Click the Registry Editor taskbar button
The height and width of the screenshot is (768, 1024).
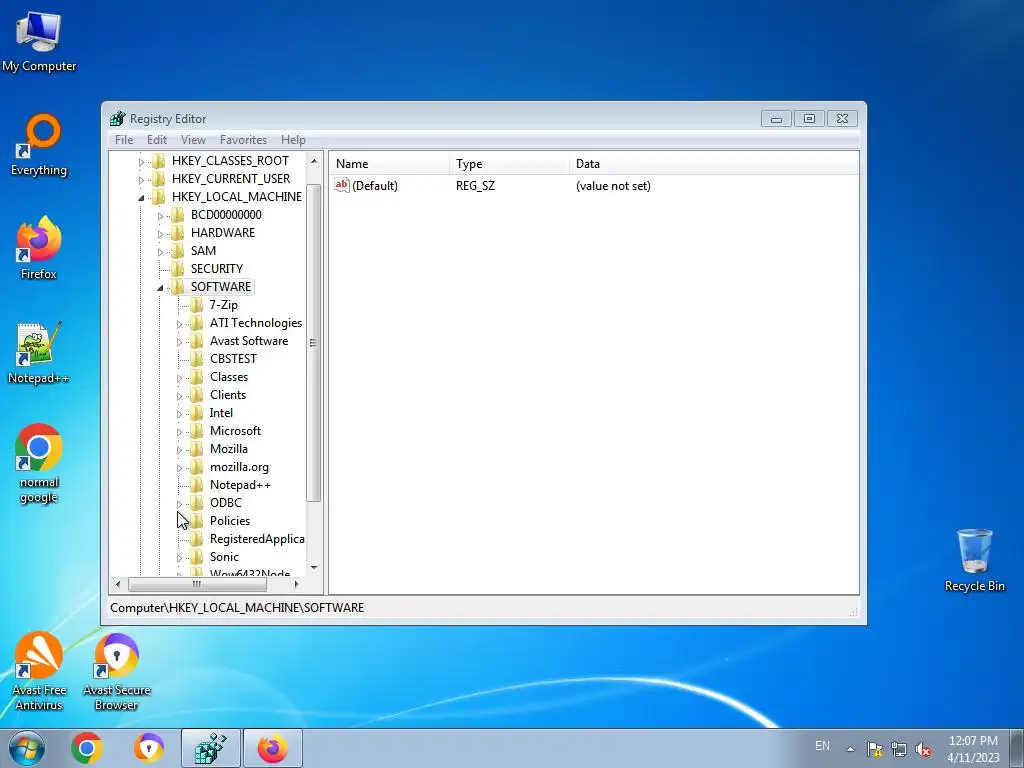211,748
